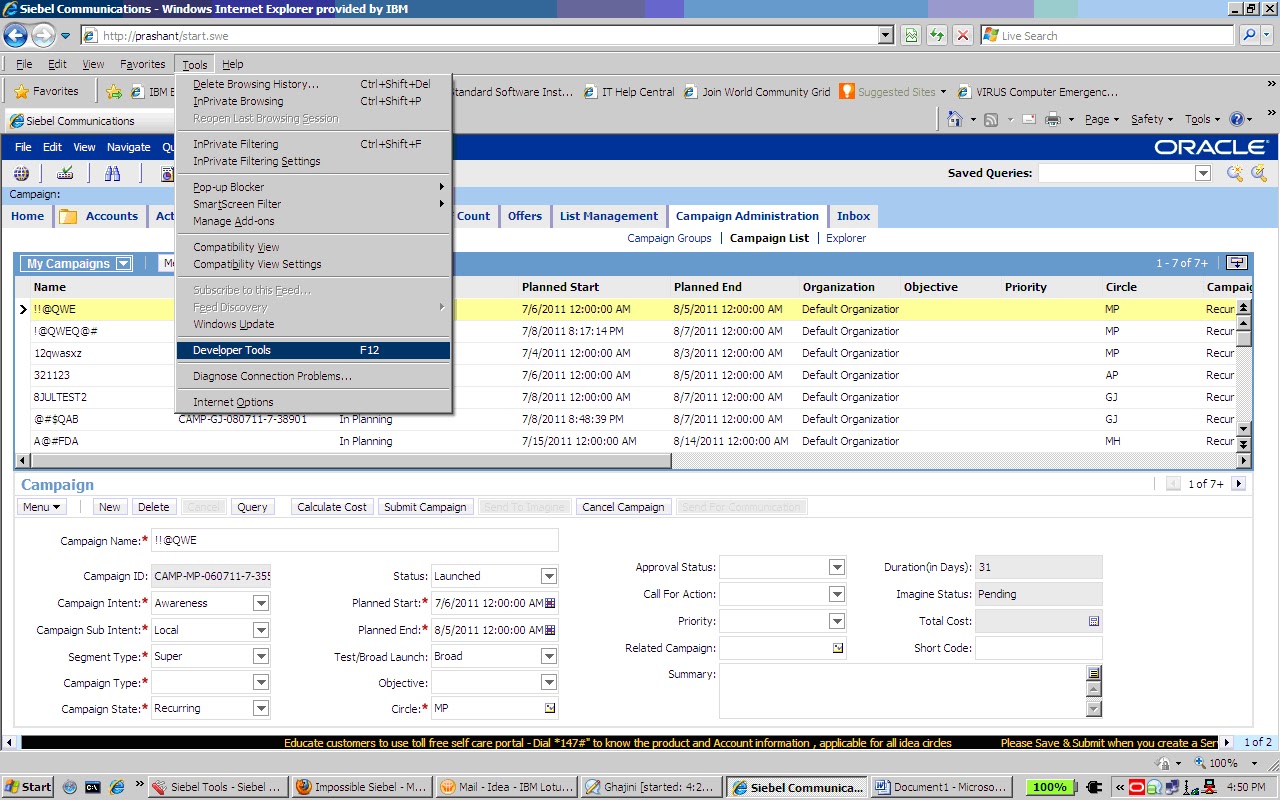1280x800 pixels.
Task: Click the Submit Campaign button
Action: 425,506
